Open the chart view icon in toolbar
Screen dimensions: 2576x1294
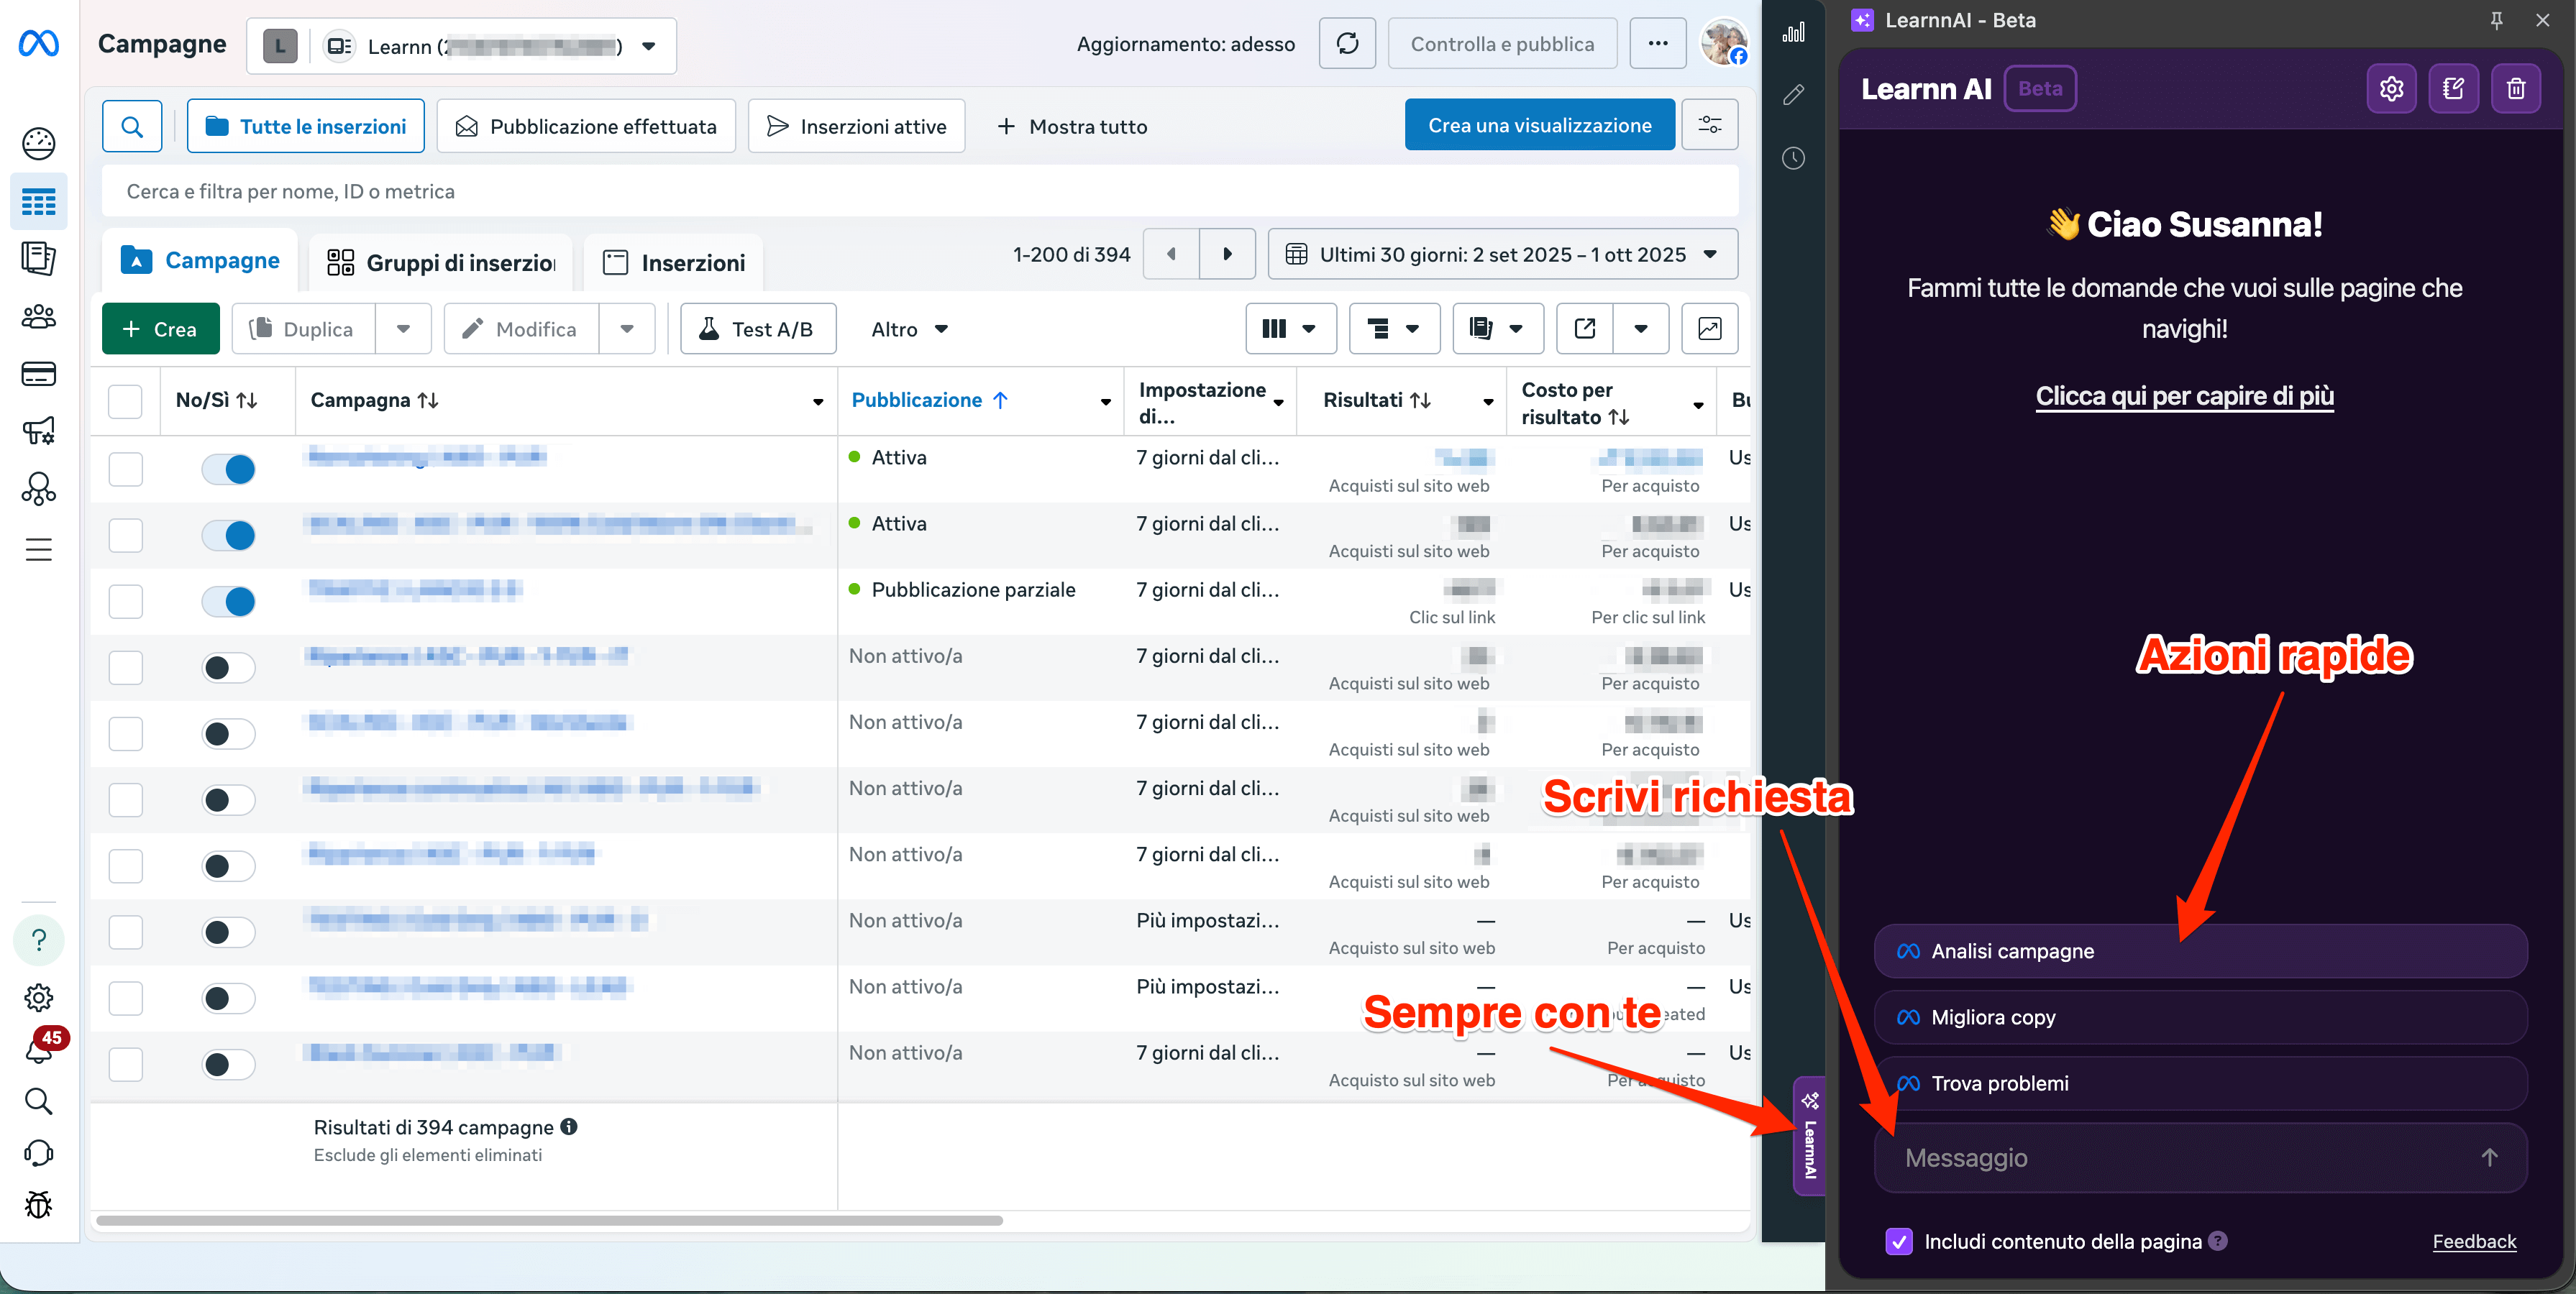click(x=1709, y=329)
